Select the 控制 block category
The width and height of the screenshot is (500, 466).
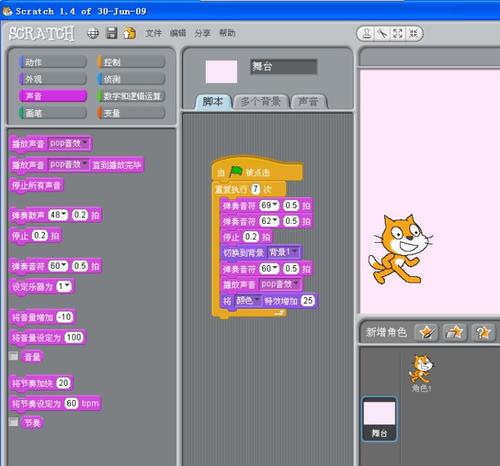(131, 62)
